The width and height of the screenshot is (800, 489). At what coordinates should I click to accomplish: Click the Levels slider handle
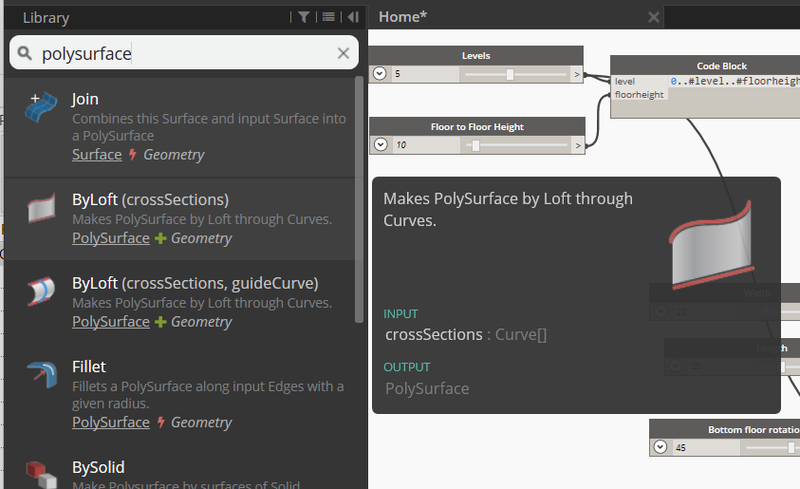(x=510, y=75)
